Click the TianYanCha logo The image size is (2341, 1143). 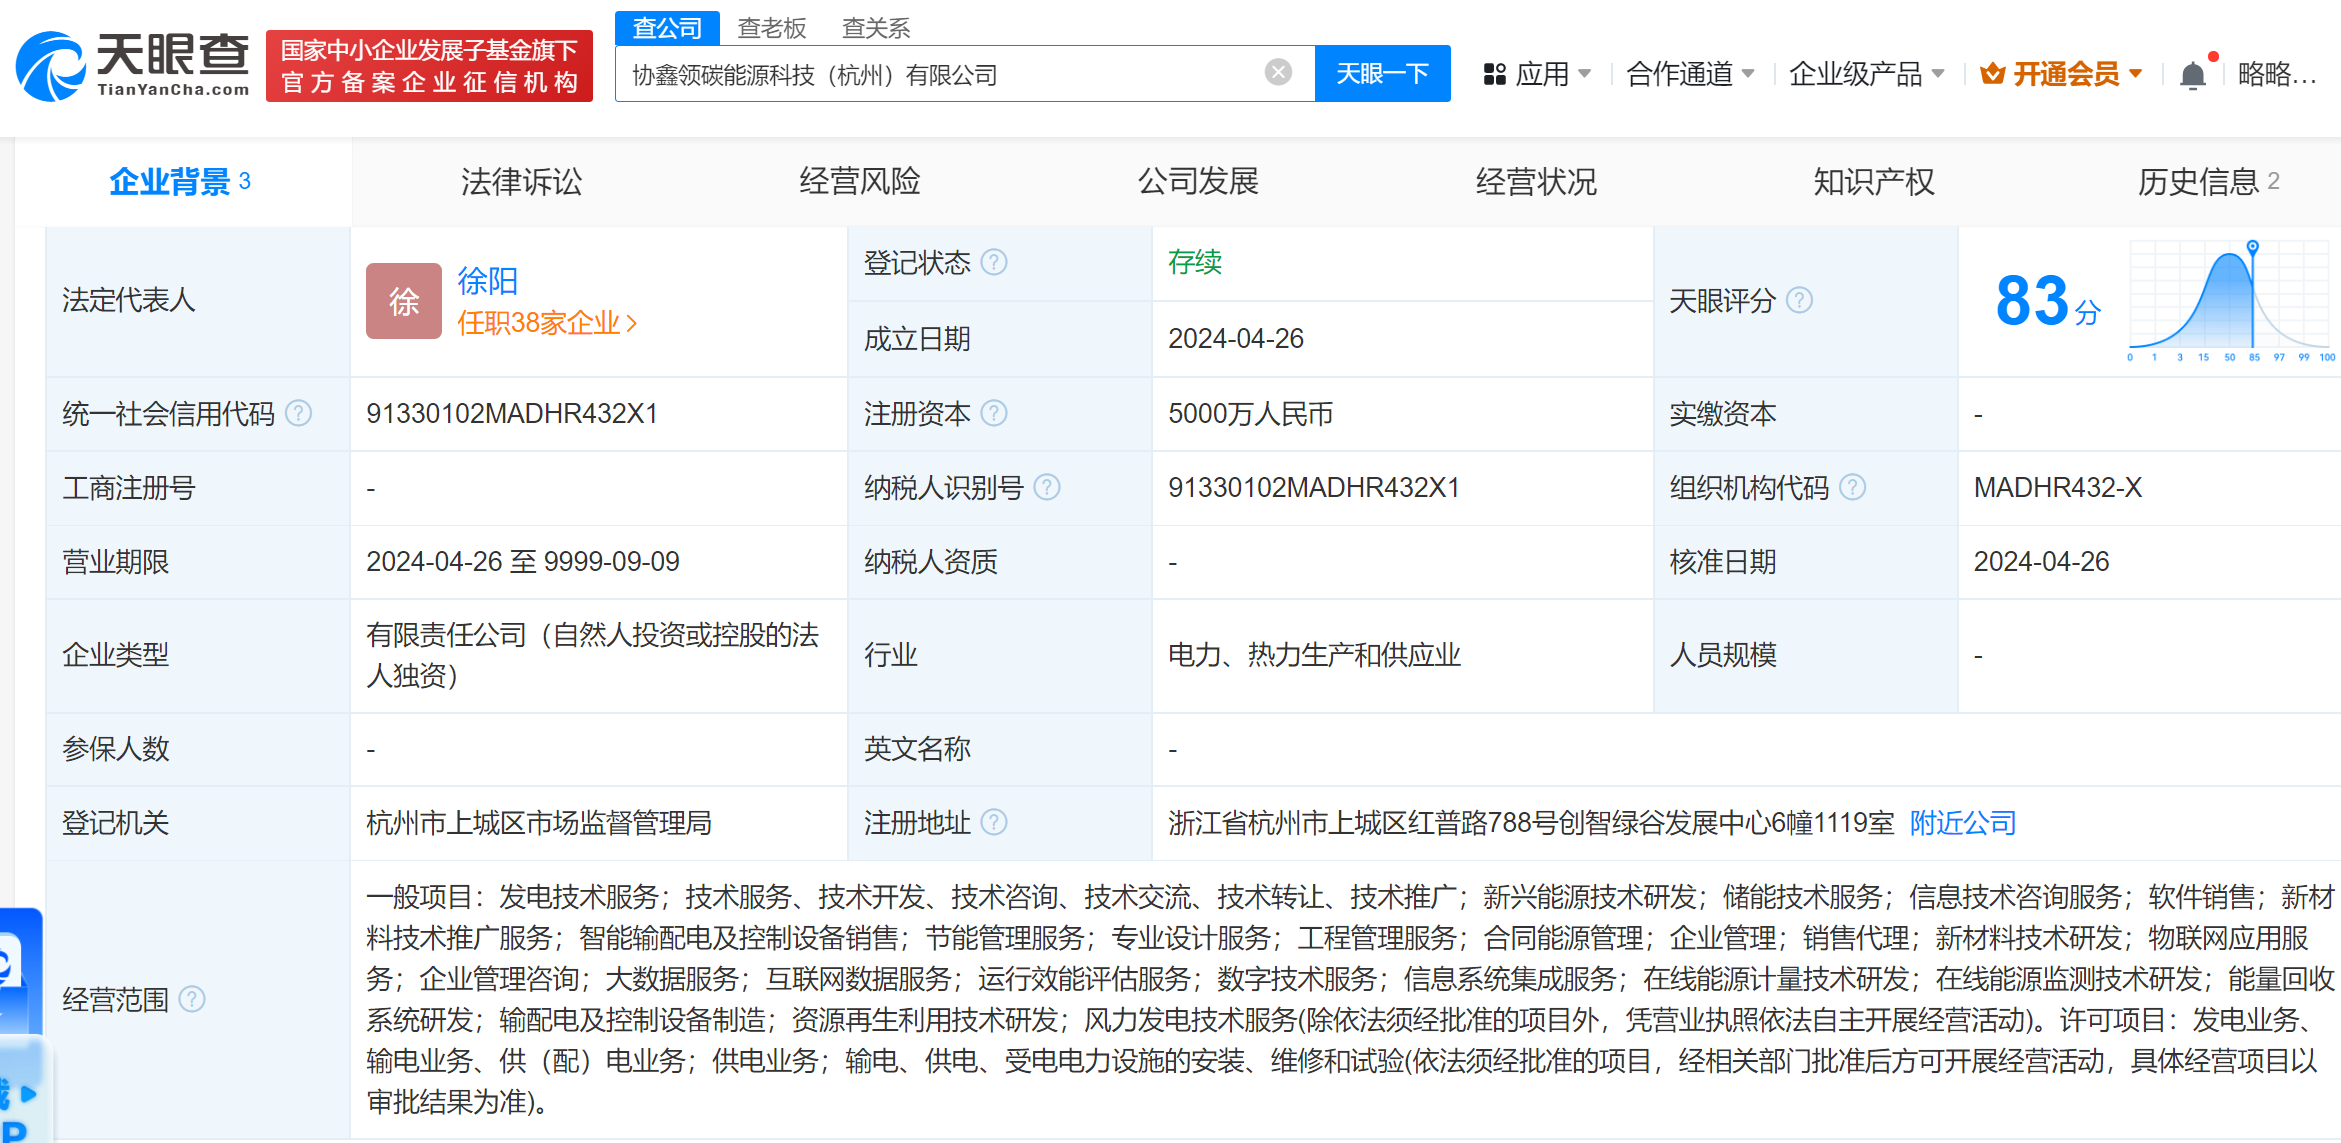pyautogui.click(x=133, y=66)
